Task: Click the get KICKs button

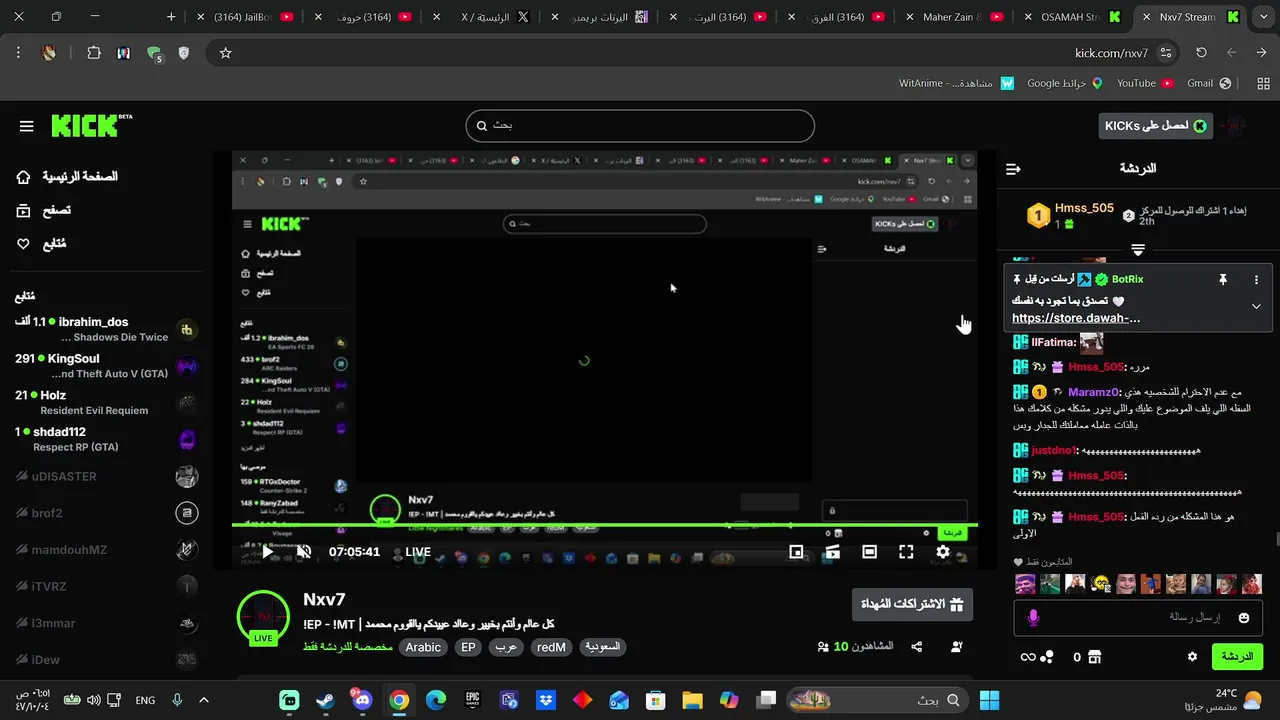Action: 1155,125
